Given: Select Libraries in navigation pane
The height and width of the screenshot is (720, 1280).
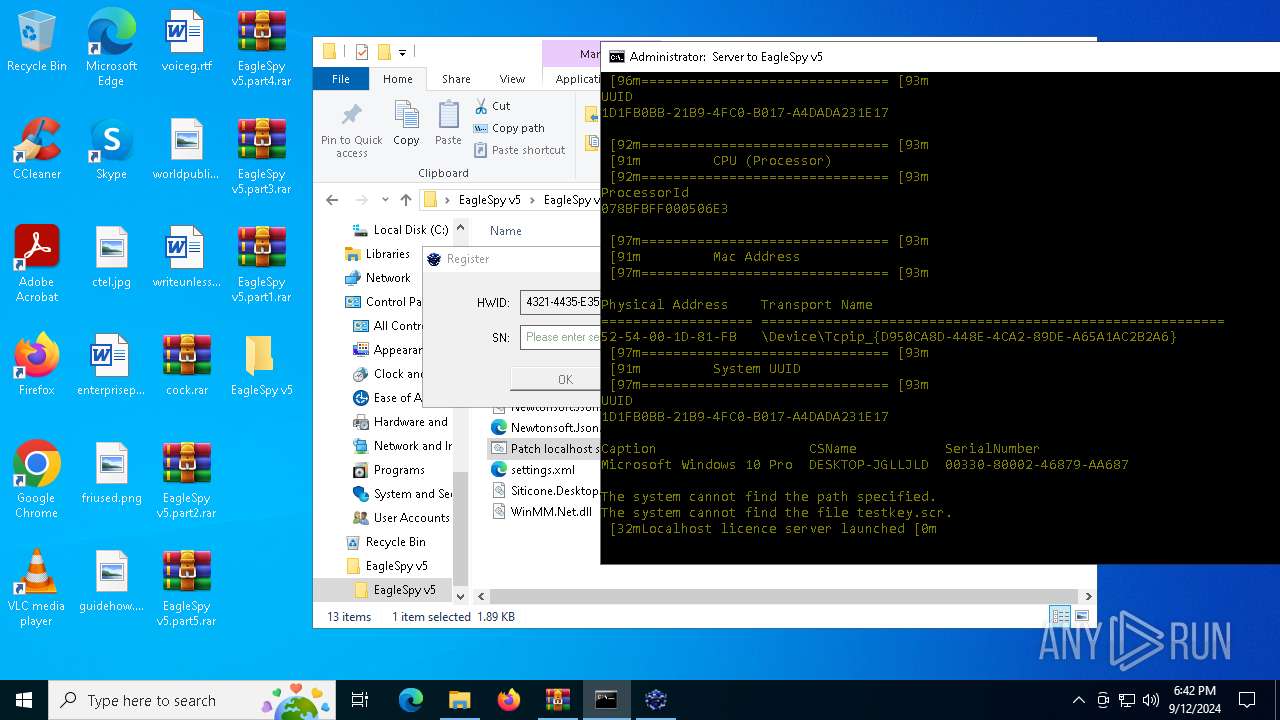Looking at the screenshot, I should 377,254.
